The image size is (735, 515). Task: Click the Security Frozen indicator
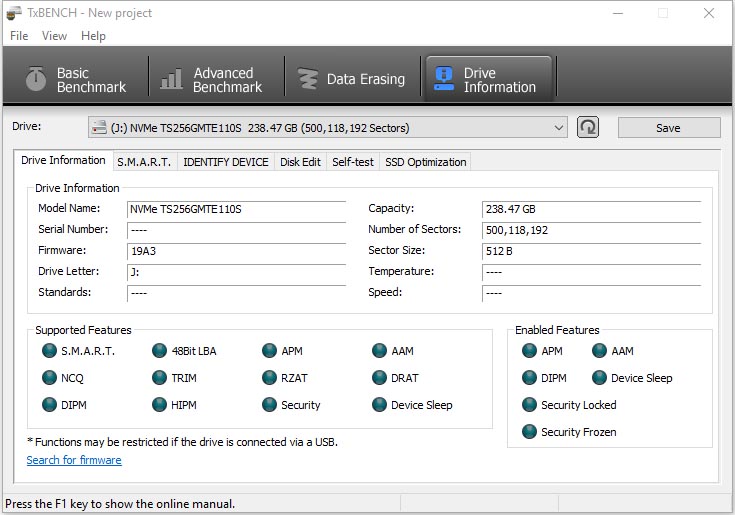(x=529, y=432)
